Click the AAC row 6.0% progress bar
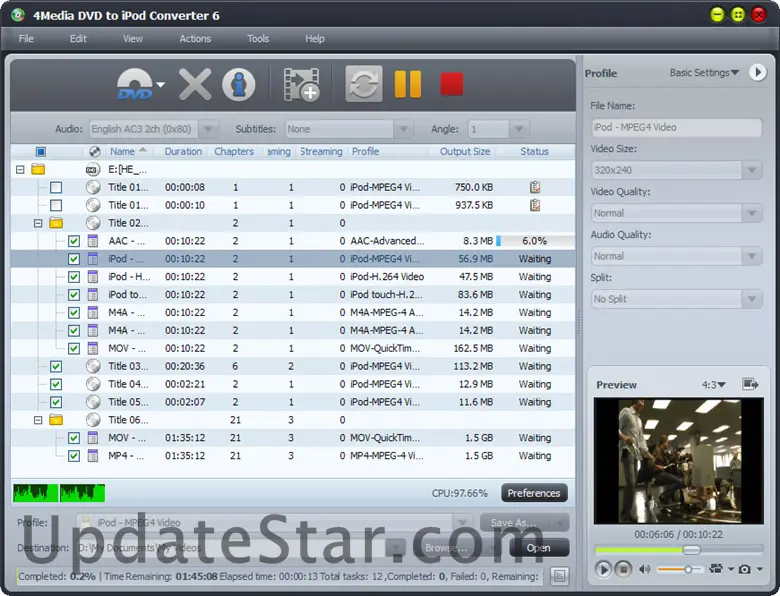 (x=535, y=241)
